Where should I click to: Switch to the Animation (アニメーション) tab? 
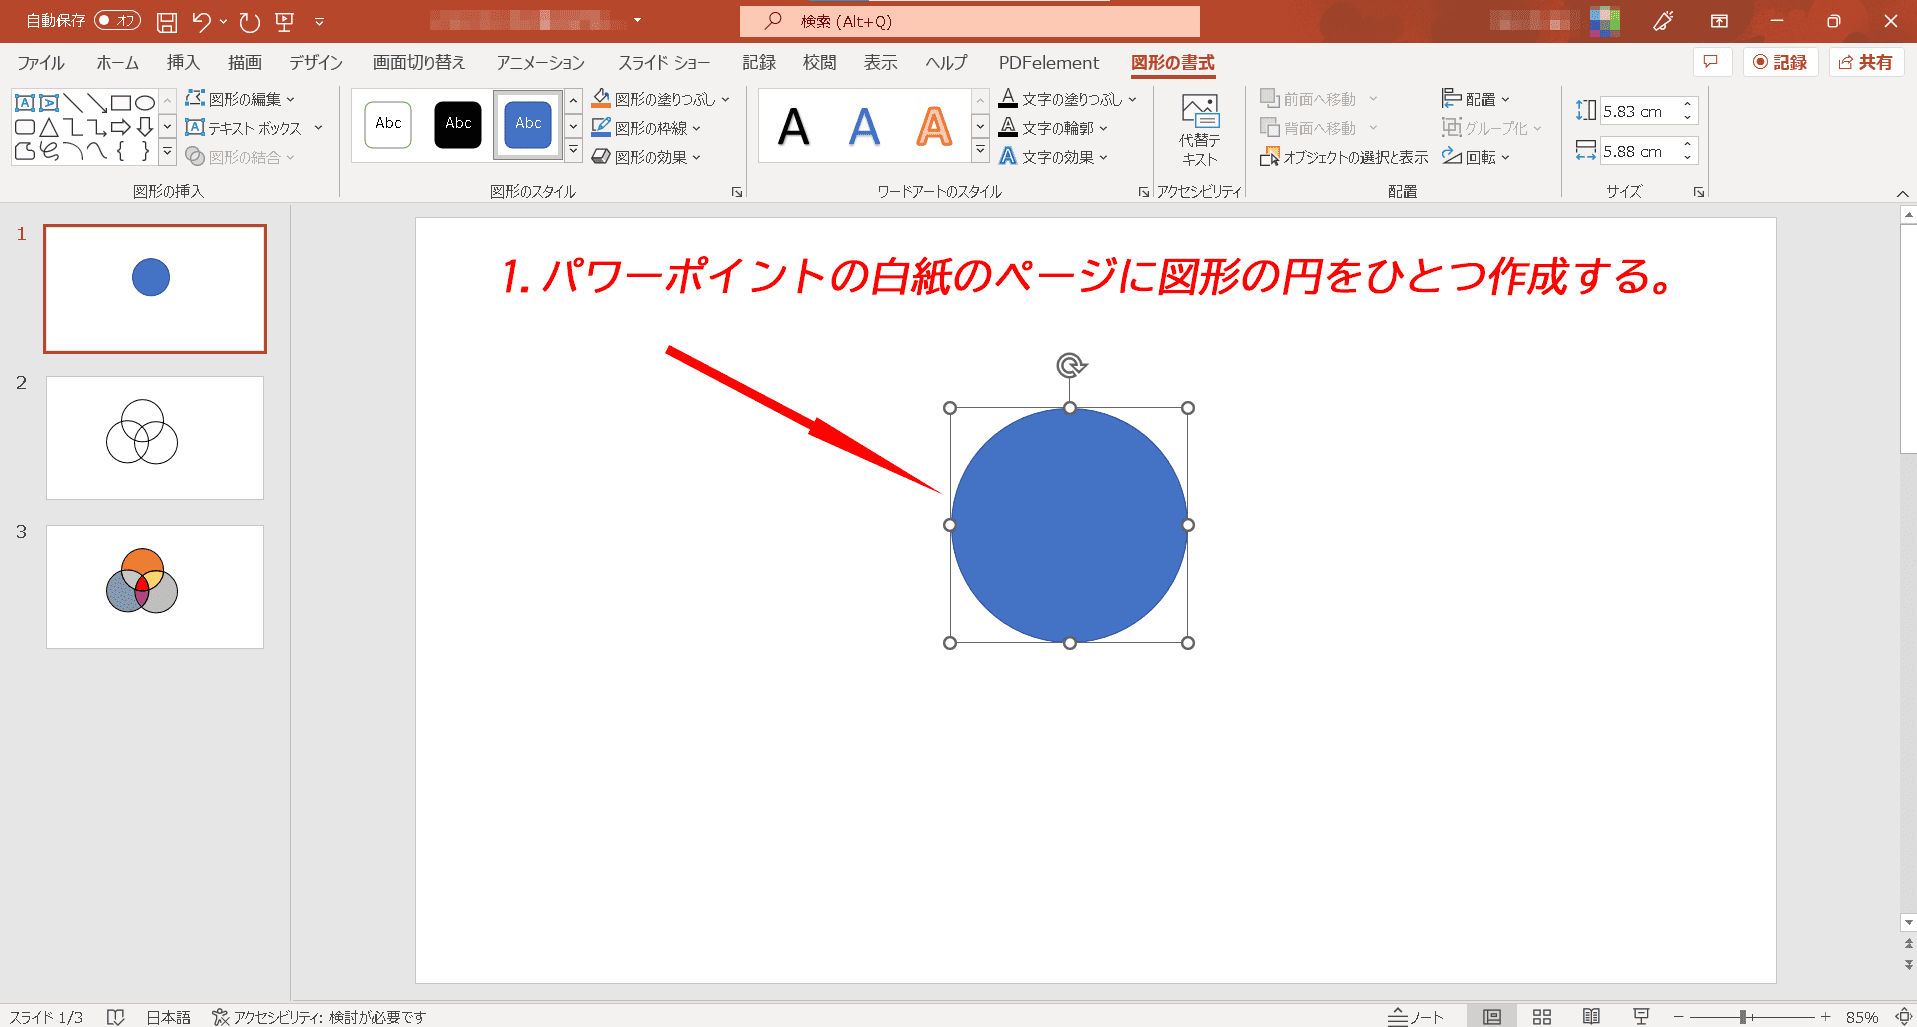point(540,63)
